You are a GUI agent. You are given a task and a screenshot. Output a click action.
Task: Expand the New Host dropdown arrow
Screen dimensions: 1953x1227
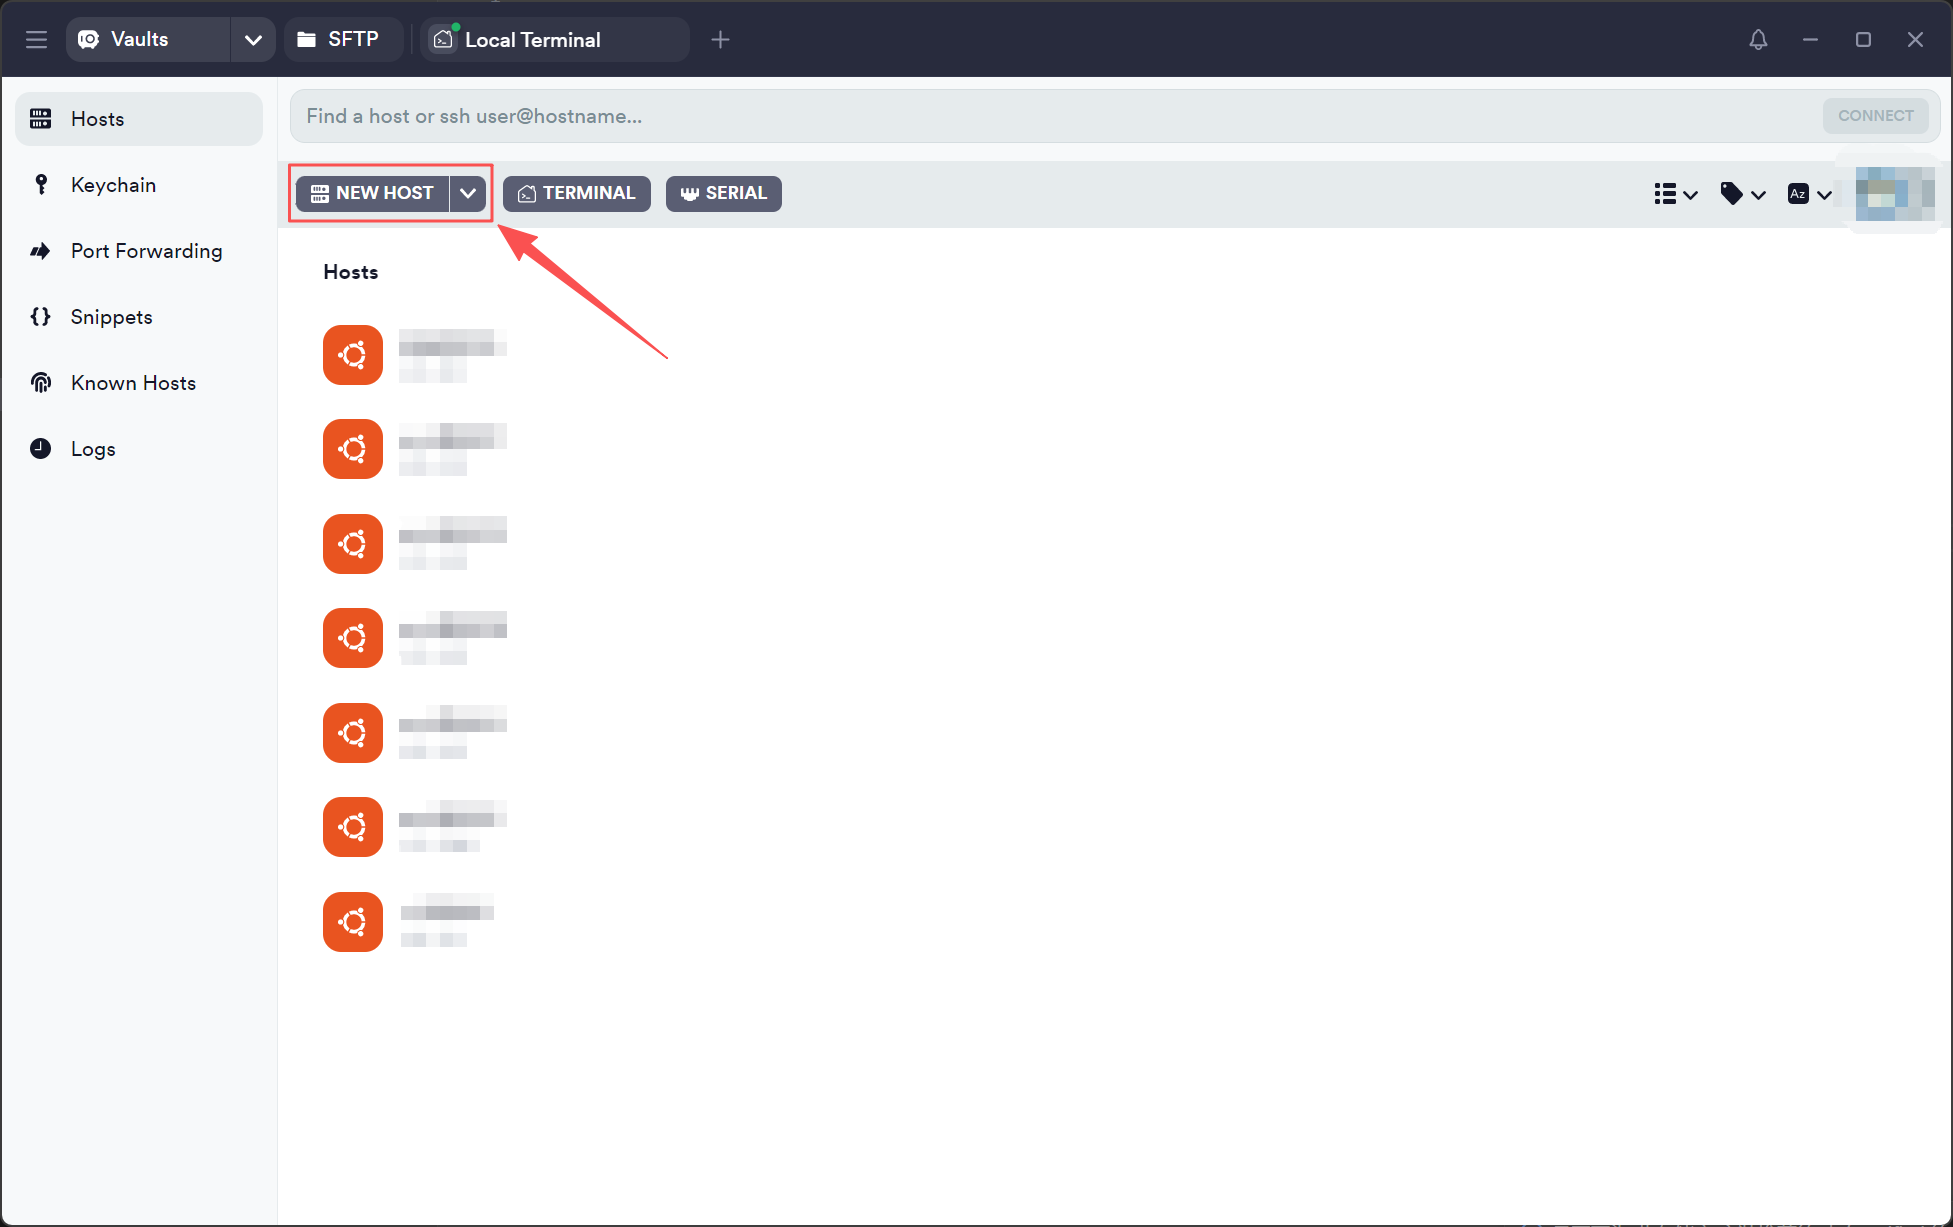[468, 193]
